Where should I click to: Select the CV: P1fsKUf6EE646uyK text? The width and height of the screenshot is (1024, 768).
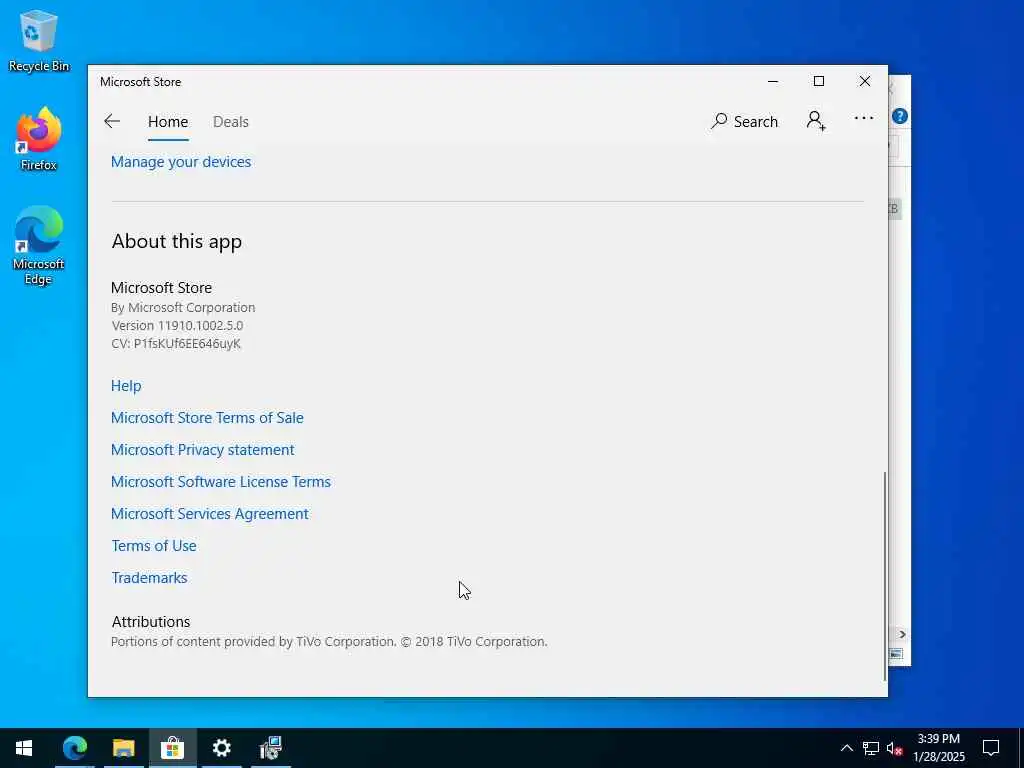(176, 344)
